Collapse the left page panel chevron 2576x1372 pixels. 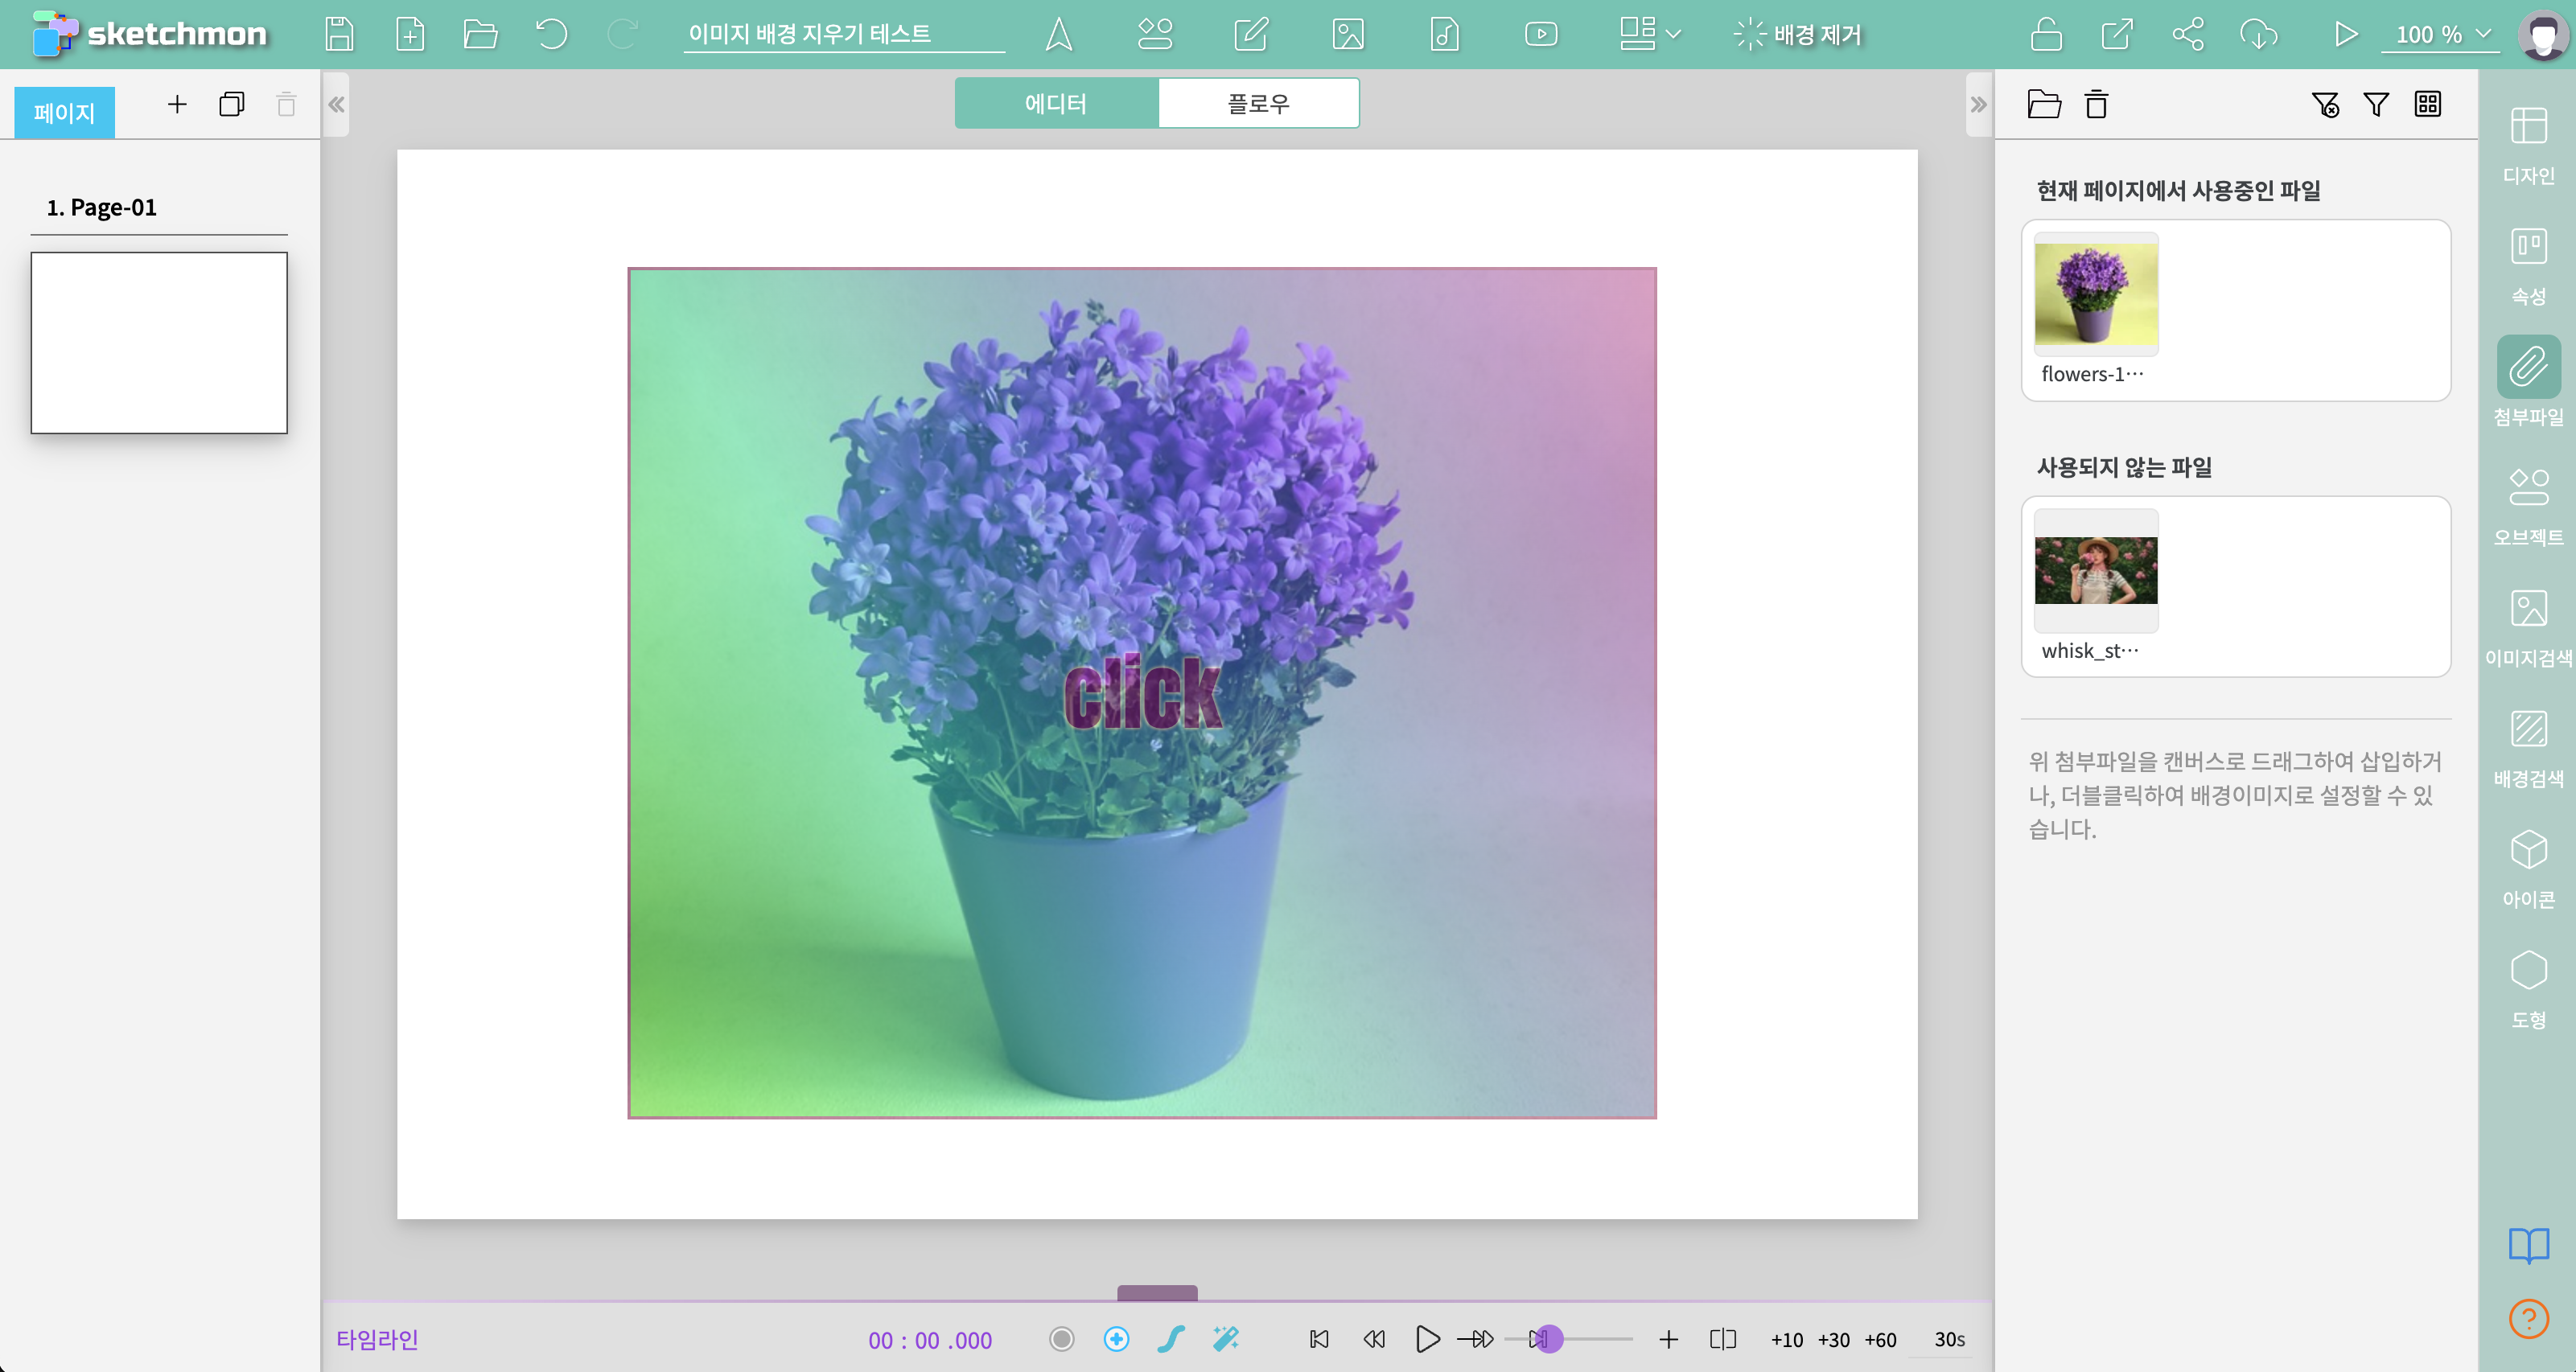[336, 104]
